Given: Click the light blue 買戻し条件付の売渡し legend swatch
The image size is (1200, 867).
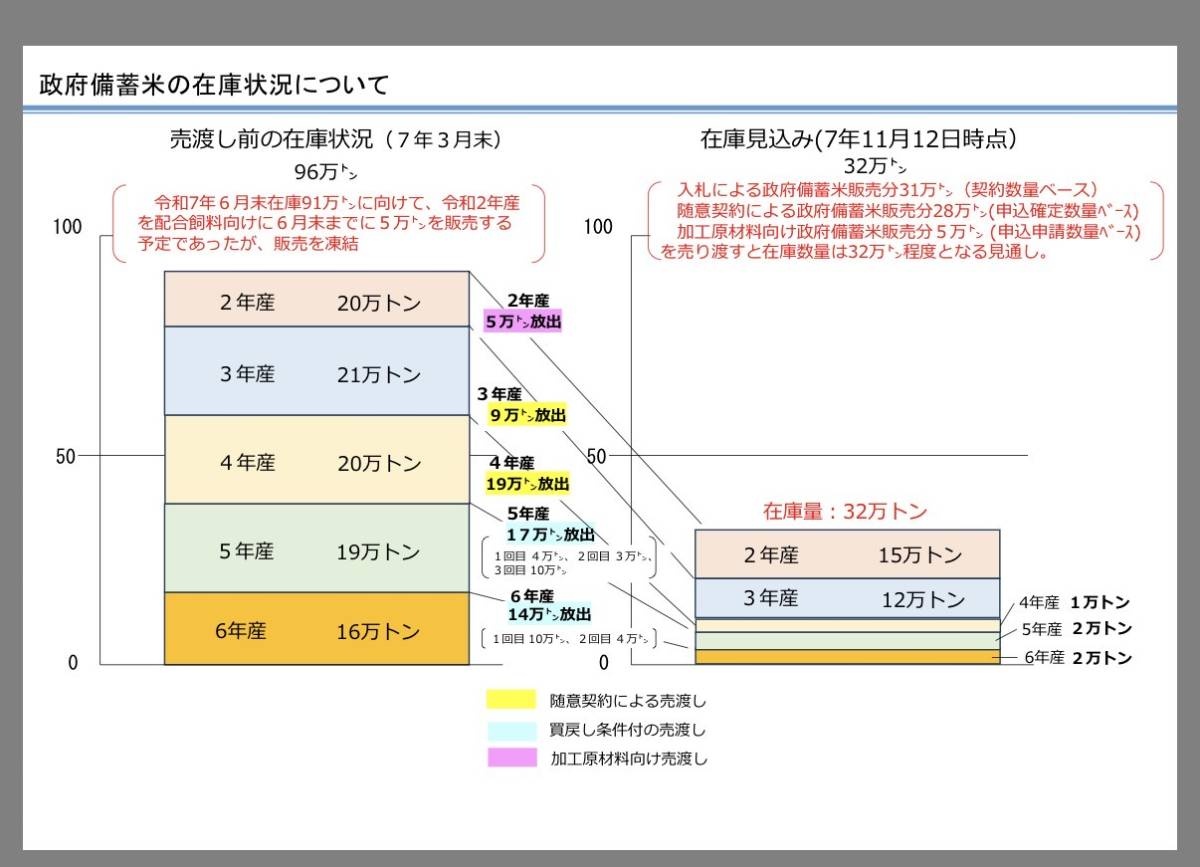Looking at the screenshot, I should tap(511, 730).
